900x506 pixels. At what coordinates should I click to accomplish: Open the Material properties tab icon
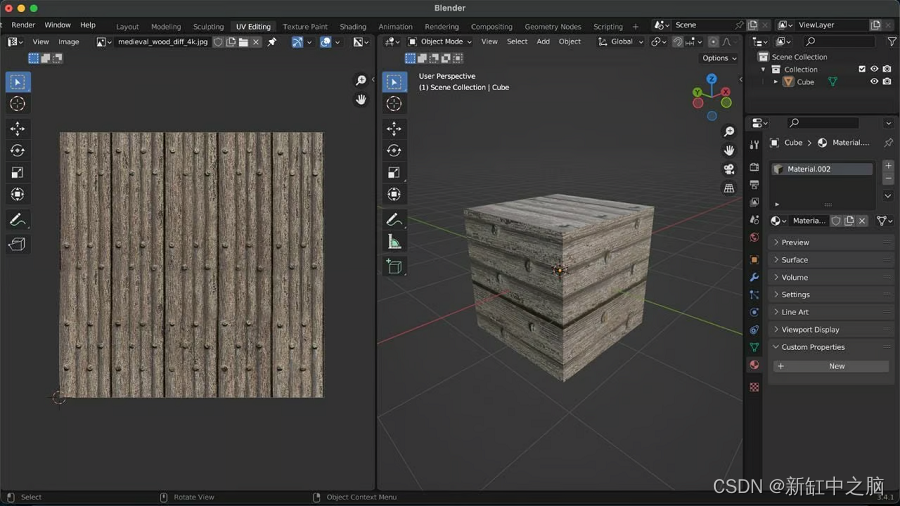(x=754, y=365)
